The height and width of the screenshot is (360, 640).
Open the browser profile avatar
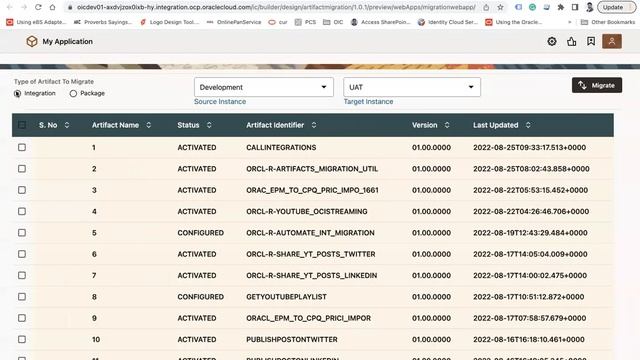click(x=589, y=7)
